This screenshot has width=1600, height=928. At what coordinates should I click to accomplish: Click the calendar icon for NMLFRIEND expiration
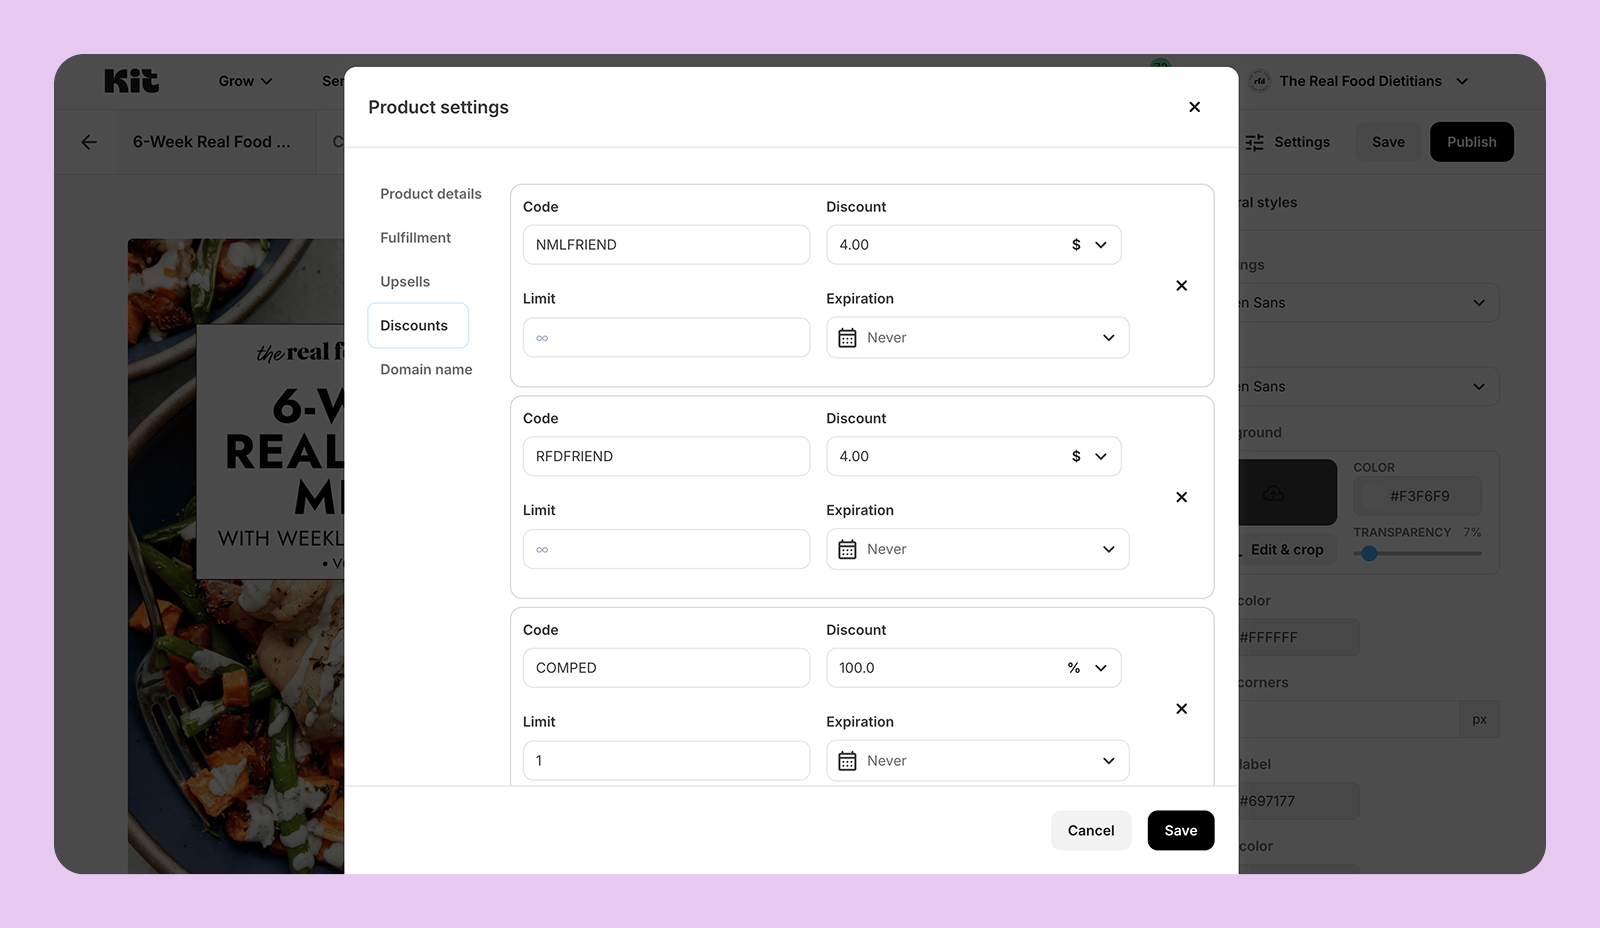click(x=847, y=338)
